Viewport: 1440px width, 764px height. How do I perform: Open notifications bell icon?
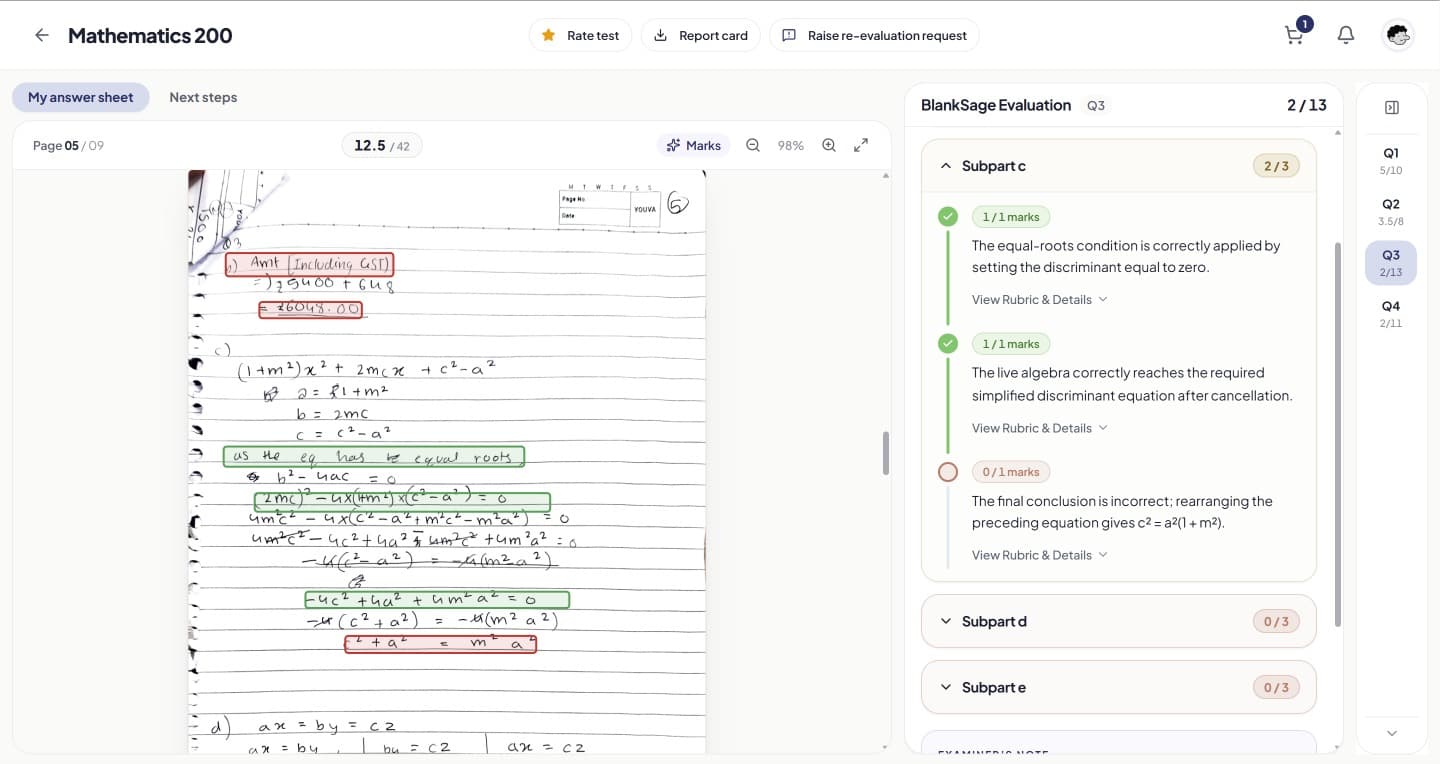[x=1346, y=35]
